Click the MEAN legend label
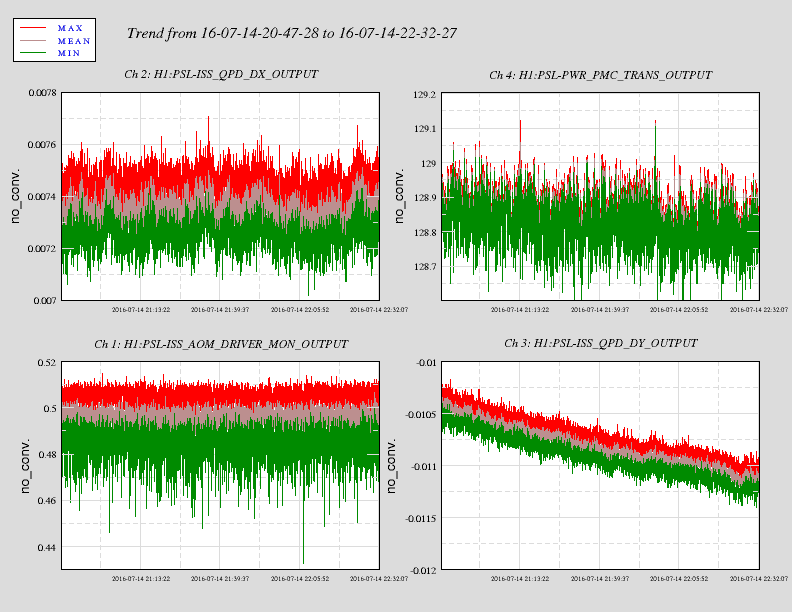This screenshot has height=612, width=792. click(x=74, y=41)
